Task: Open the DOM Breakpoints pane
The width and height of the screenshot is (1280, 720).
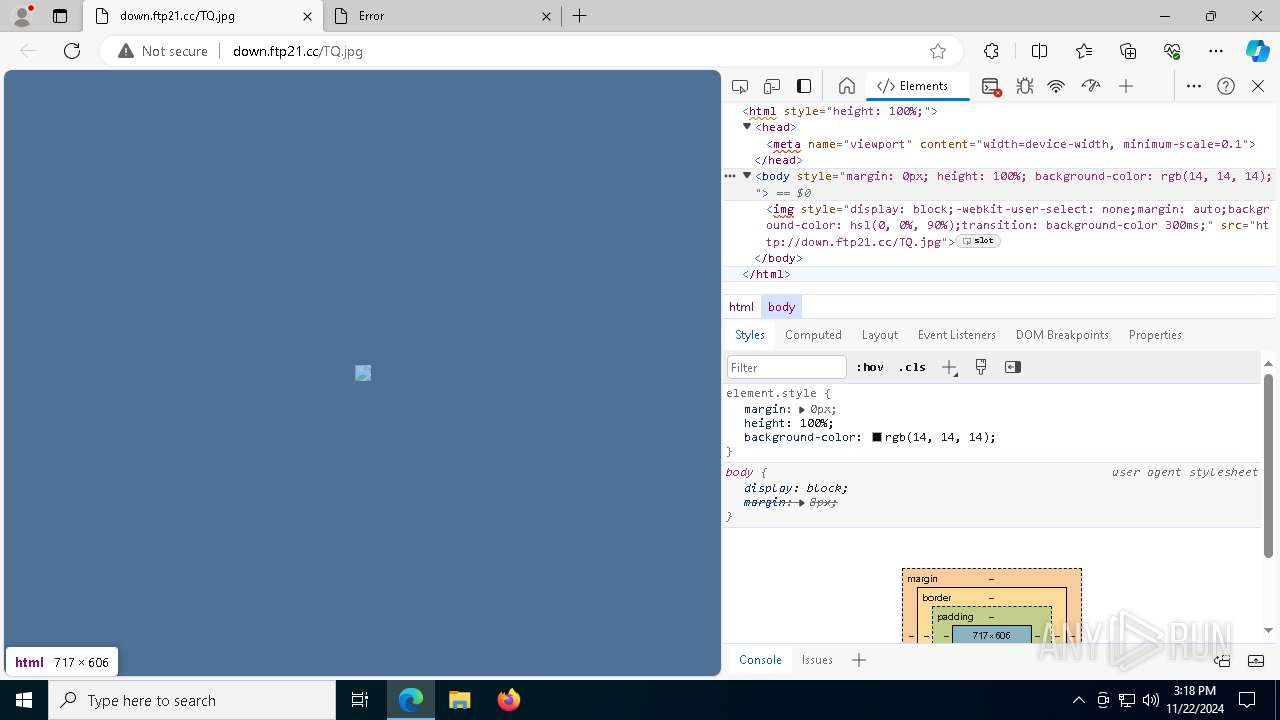Action: [1062, 335]
